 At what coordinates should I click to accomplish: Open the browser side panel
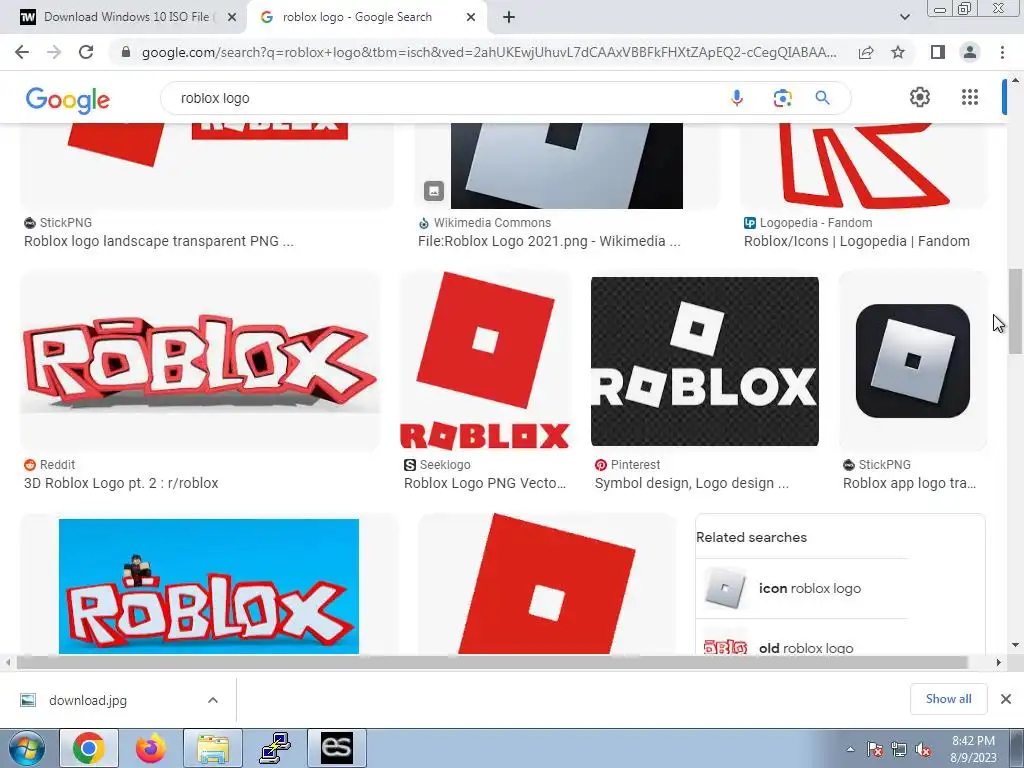coord(937,52)
